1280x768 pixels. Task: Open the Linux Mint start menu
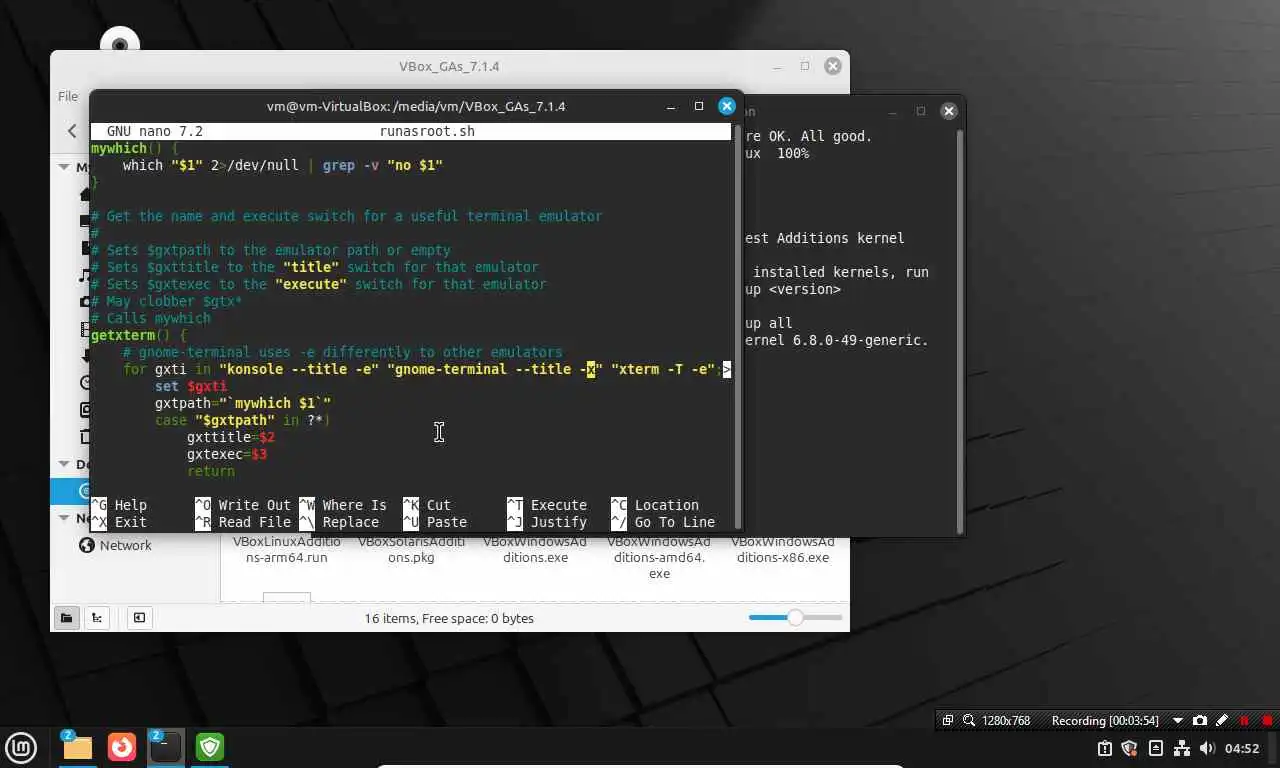[21, 746]
